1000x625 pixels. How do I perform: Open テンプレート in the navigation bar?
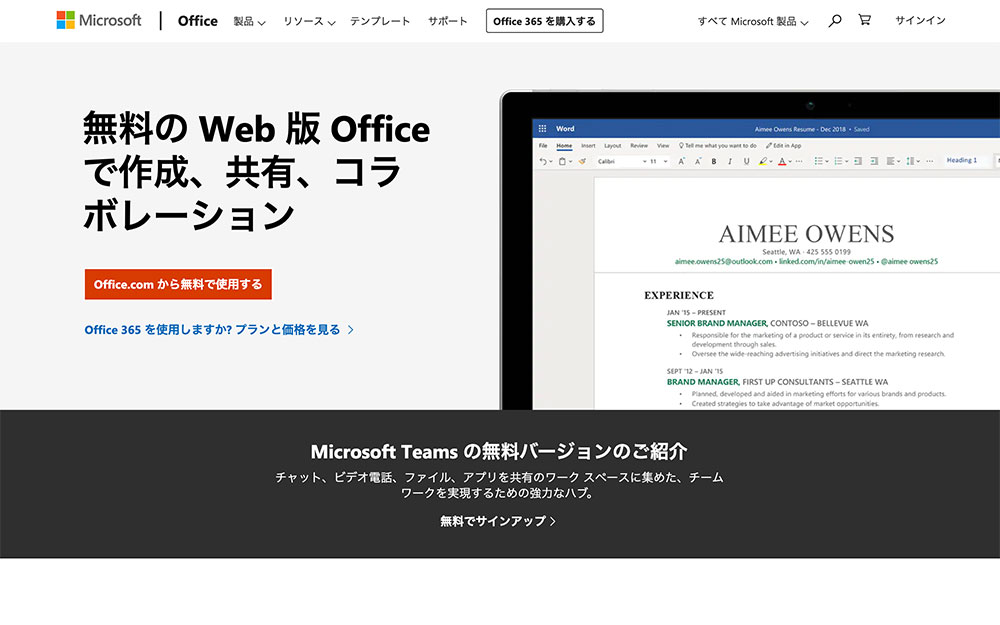point(380,21)
